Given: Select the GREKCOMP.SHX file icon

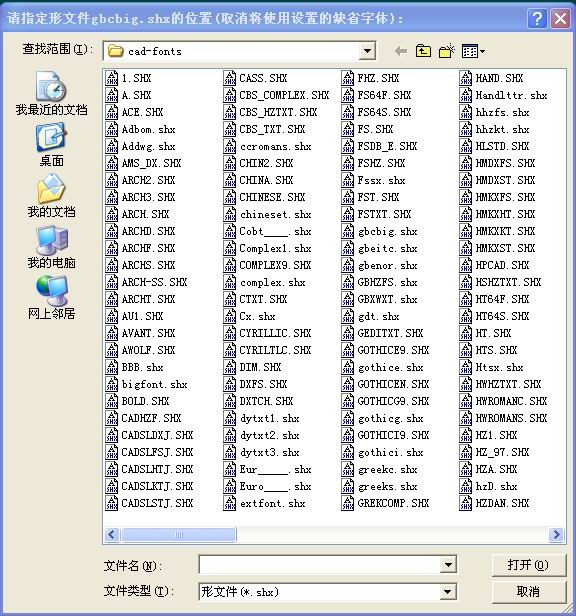Looking at the screenshot, I should [x=348, y=503].
